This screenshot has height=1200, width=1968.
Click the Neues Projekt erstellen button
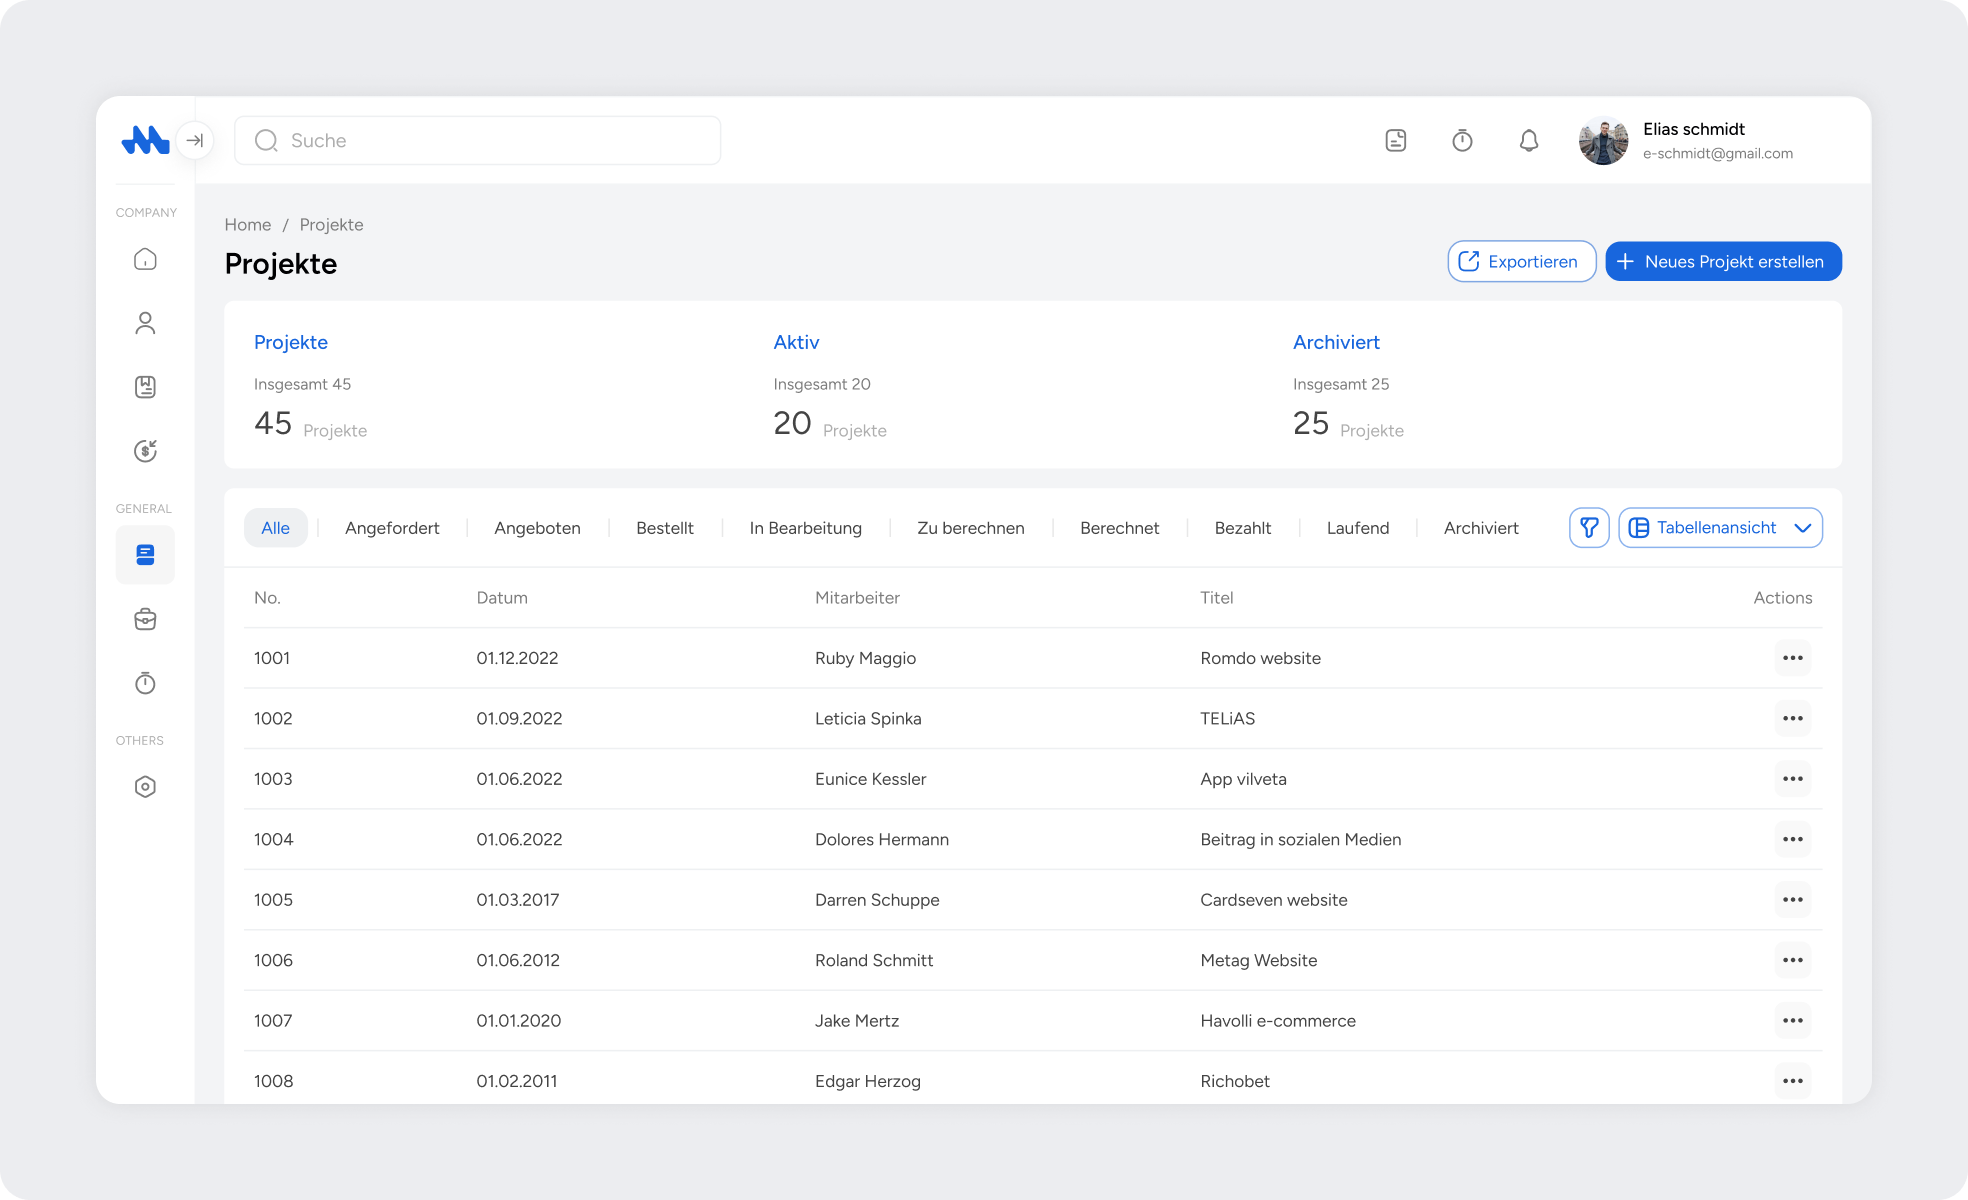pyautogui.click(x=1723, y=261)
